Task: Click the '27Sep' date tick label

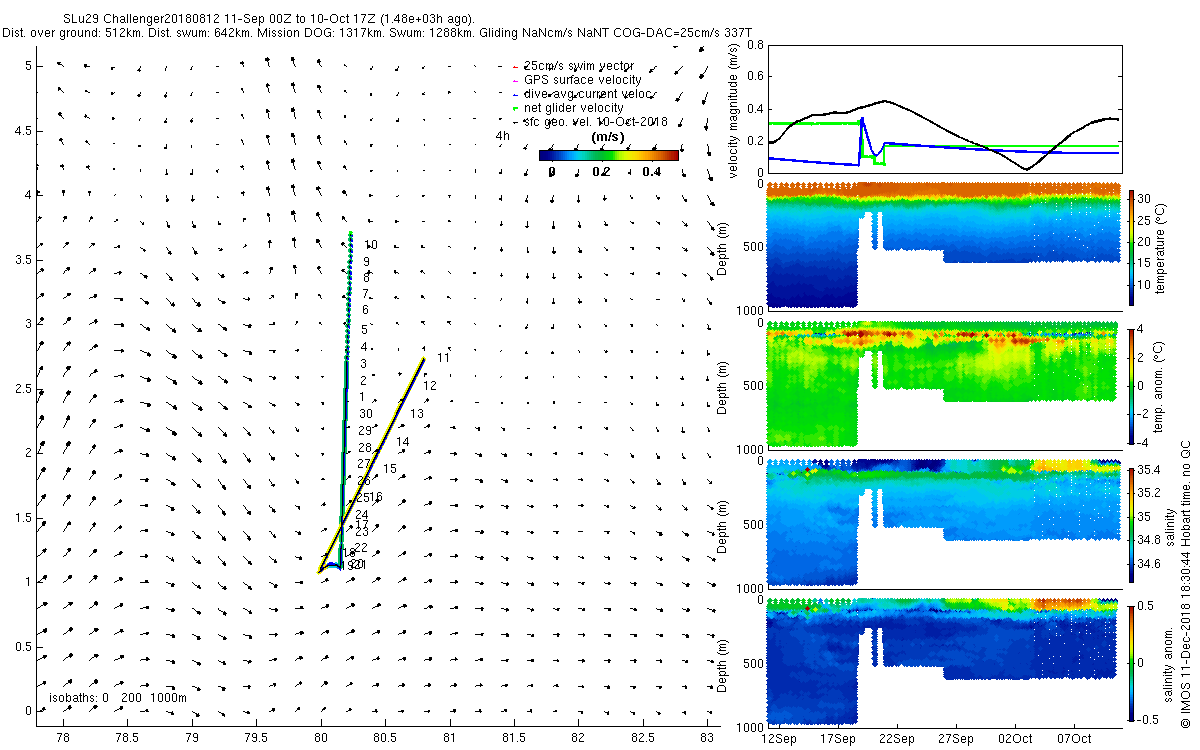Action: tap(956, 739)
